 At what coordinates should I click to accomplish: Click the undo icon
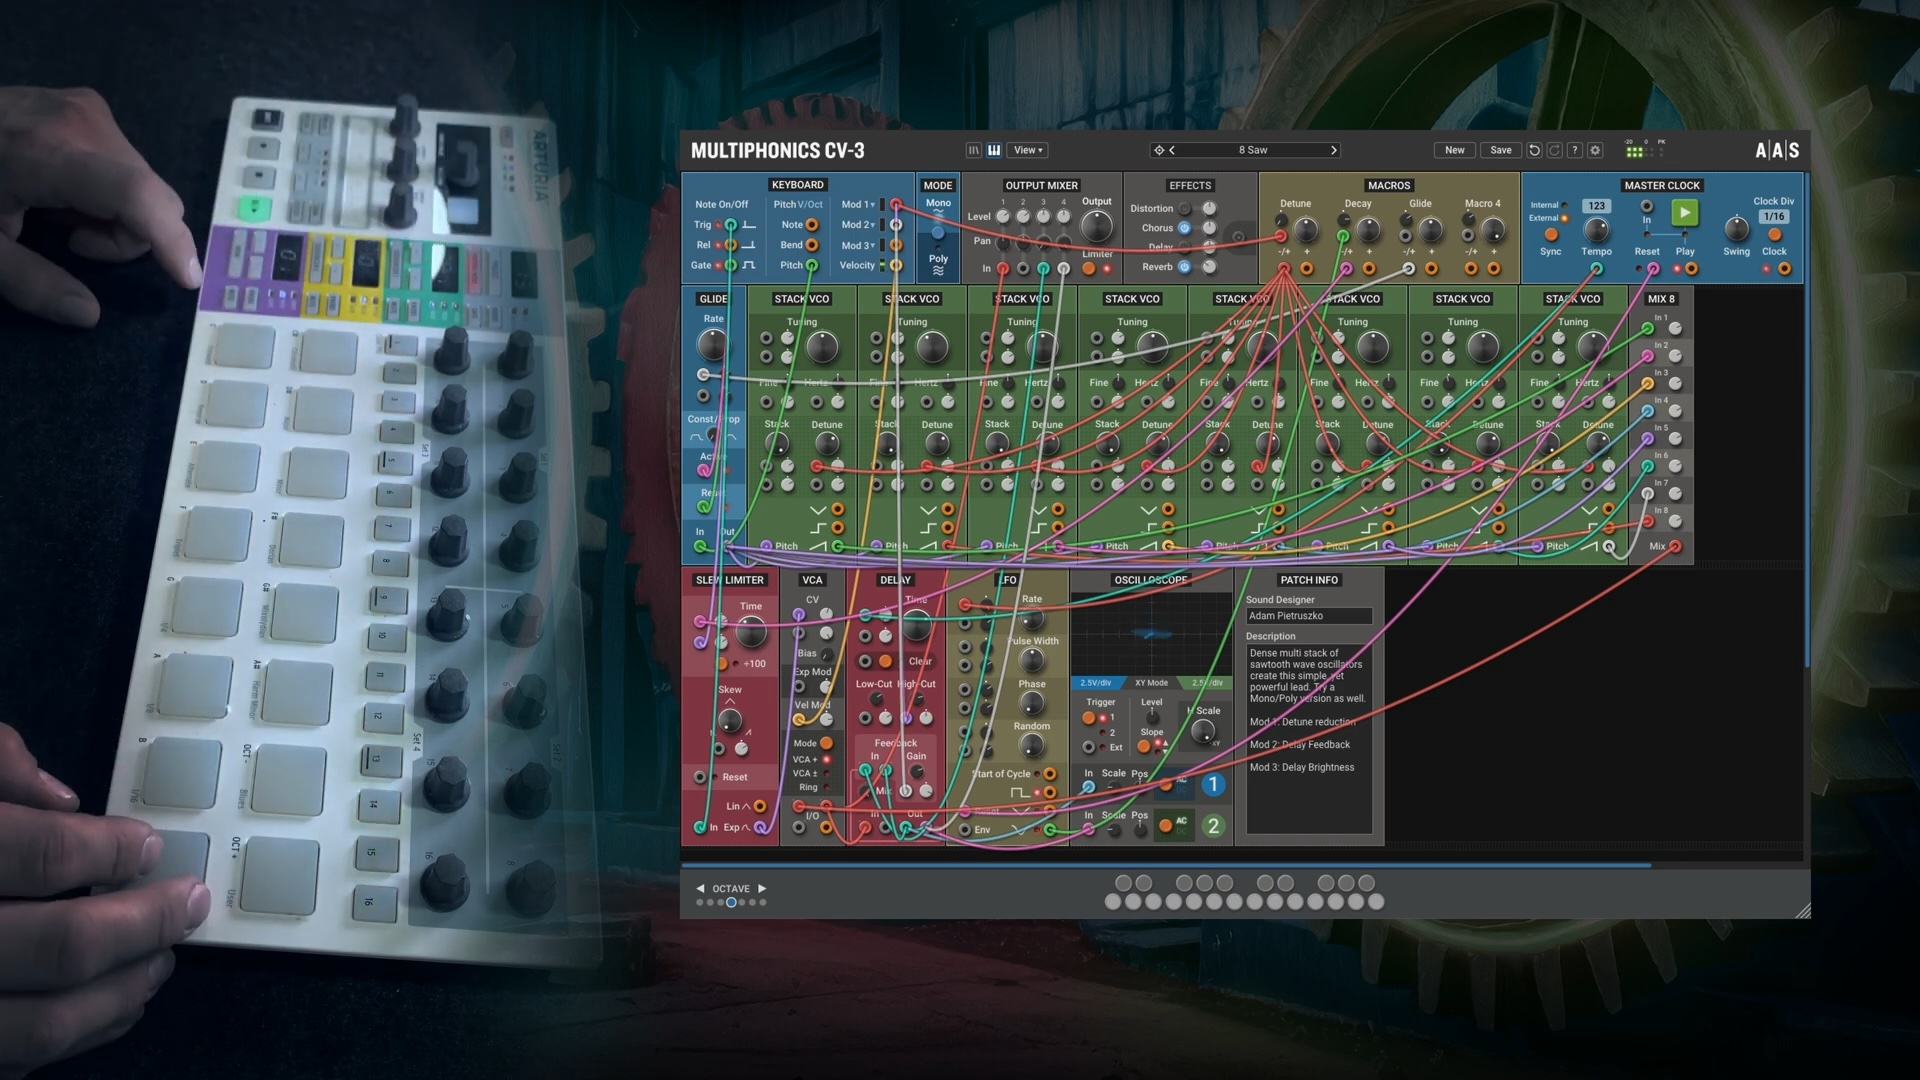tap(1534, 150)
